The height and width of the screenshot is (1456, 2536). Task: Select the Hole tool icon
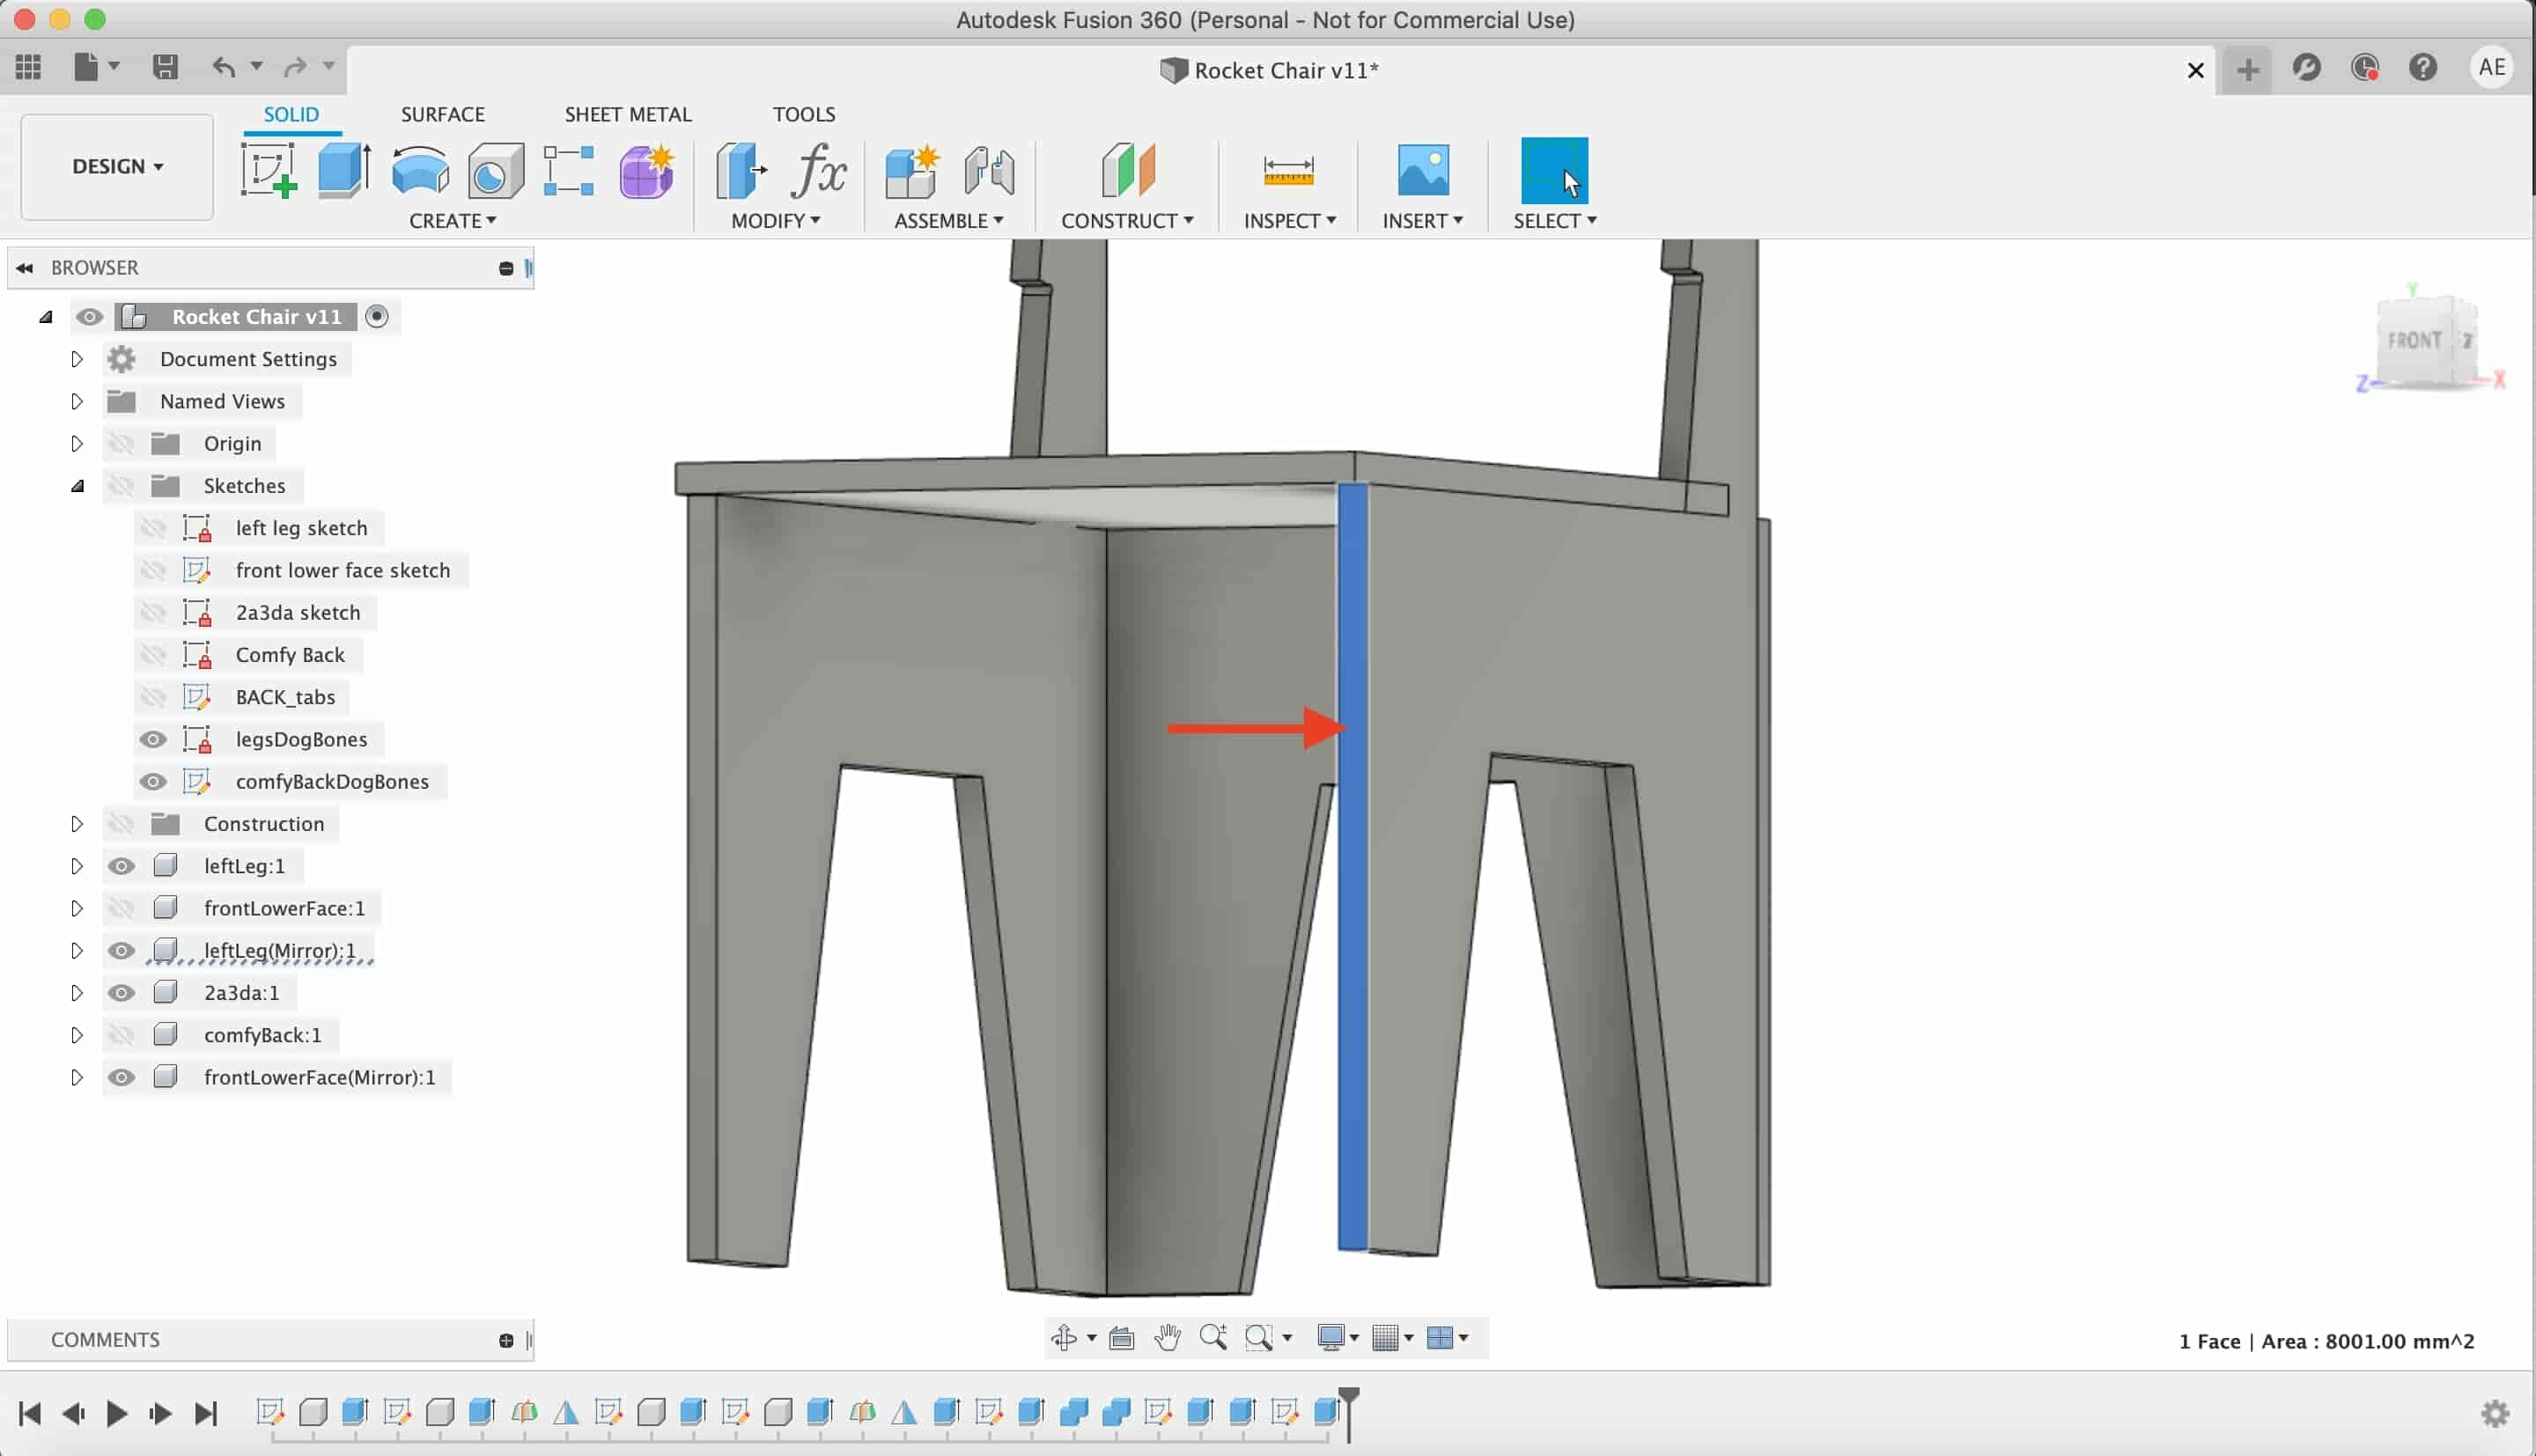click(x=496, y=170)
